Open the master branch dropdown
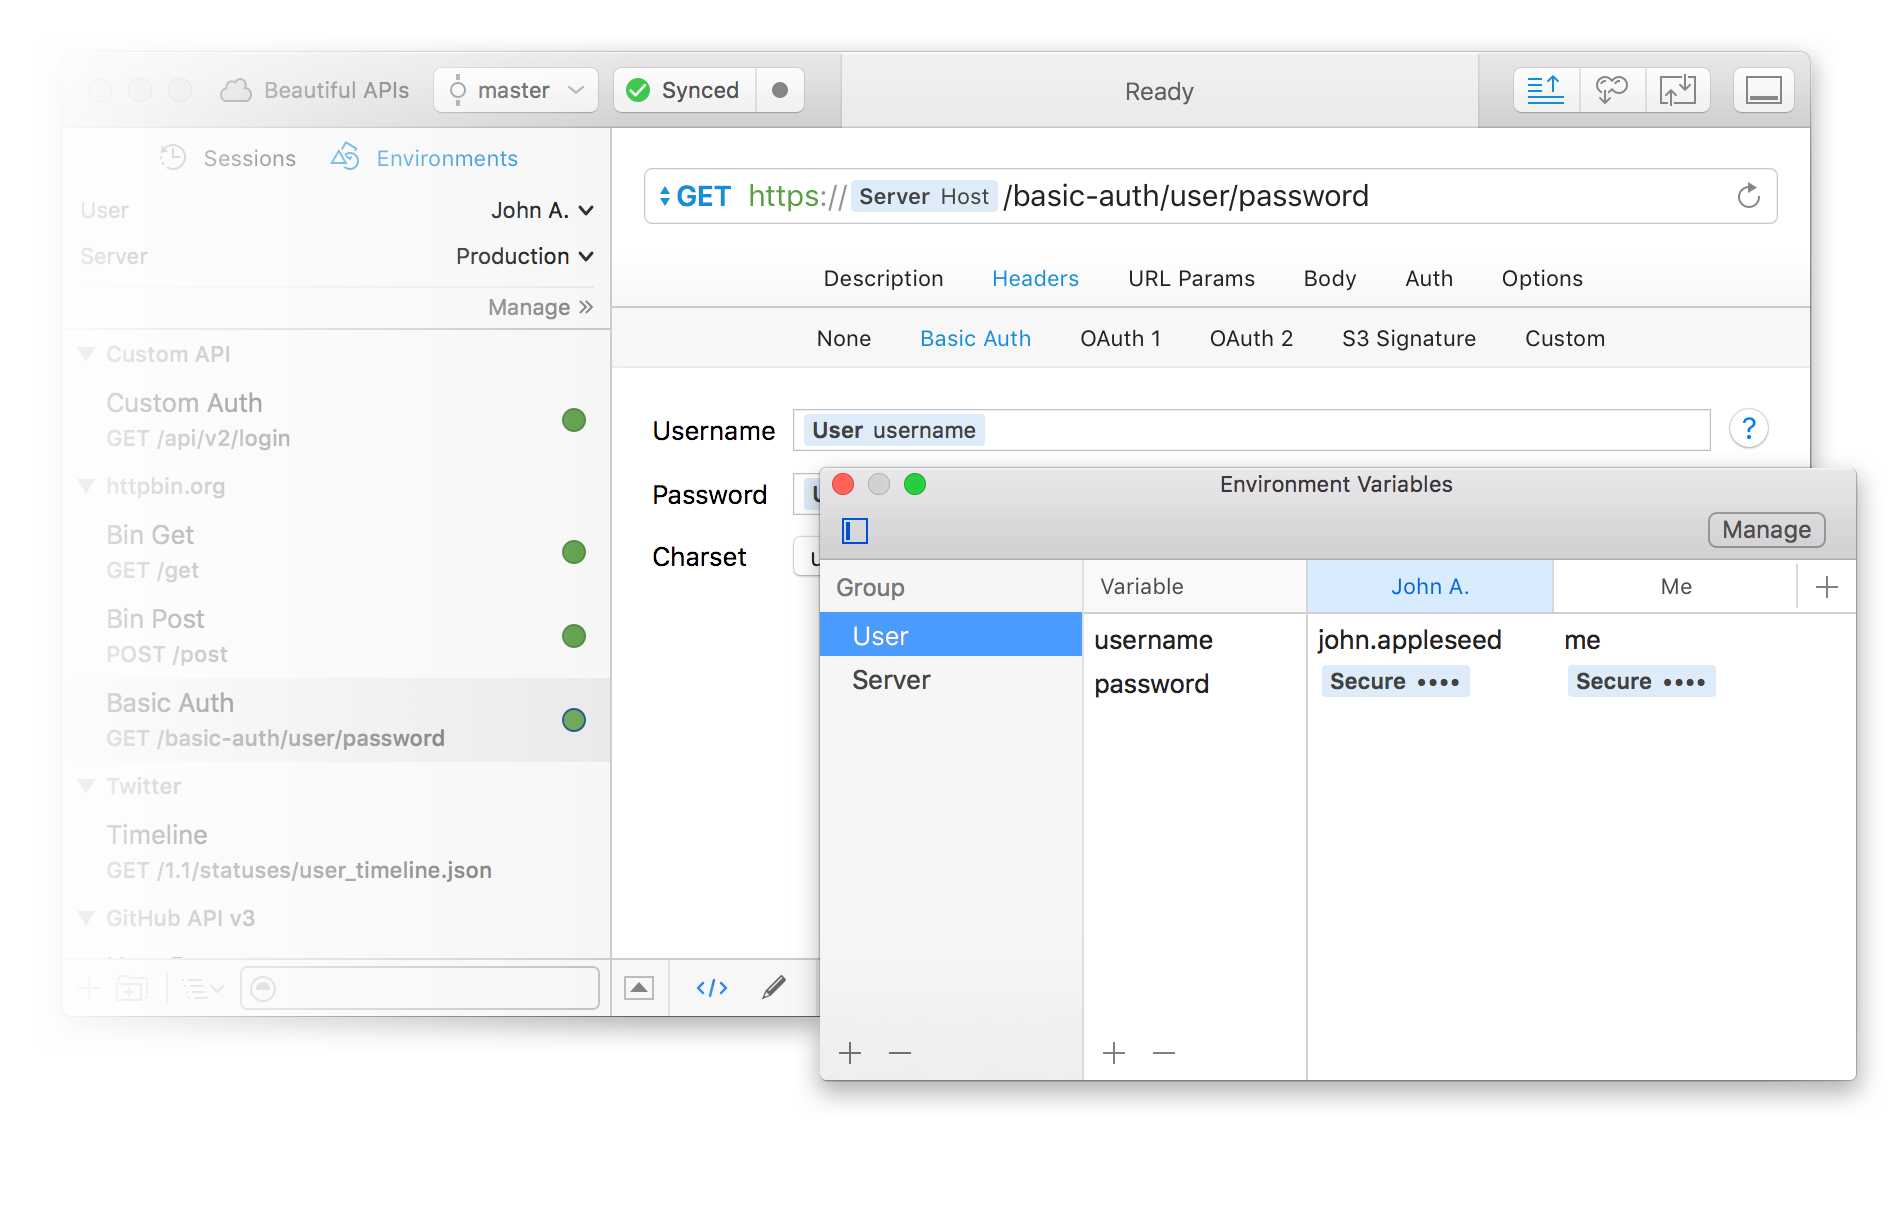The width and height of the screenshot is (1892, 1210). click(516, 90)
